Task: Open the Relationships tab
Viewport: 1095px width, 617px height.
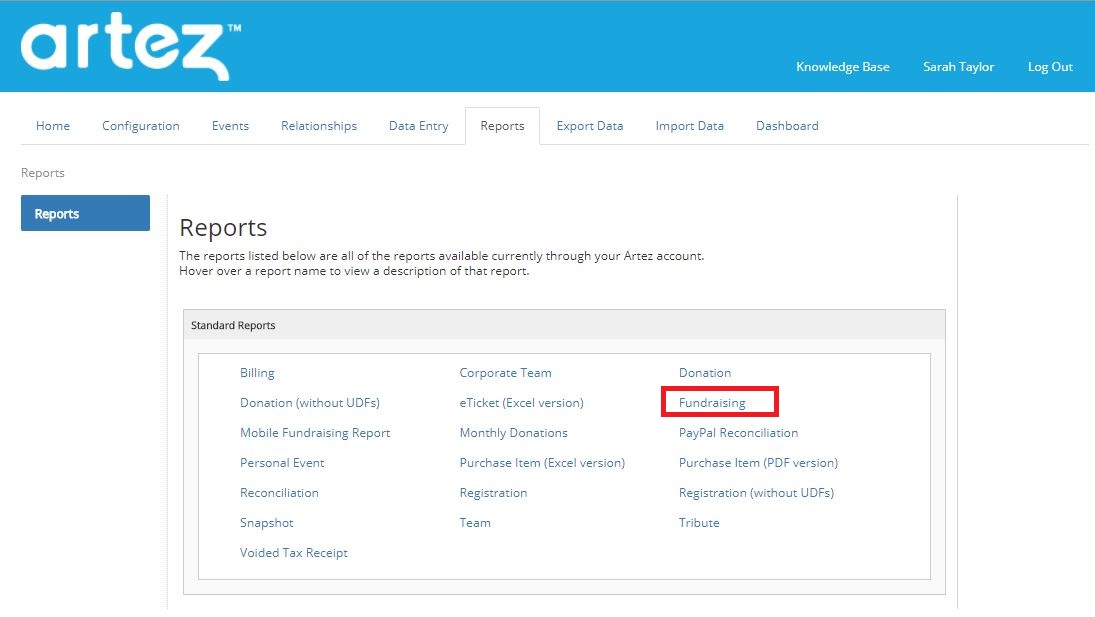Action: click(x=318, y=126)
